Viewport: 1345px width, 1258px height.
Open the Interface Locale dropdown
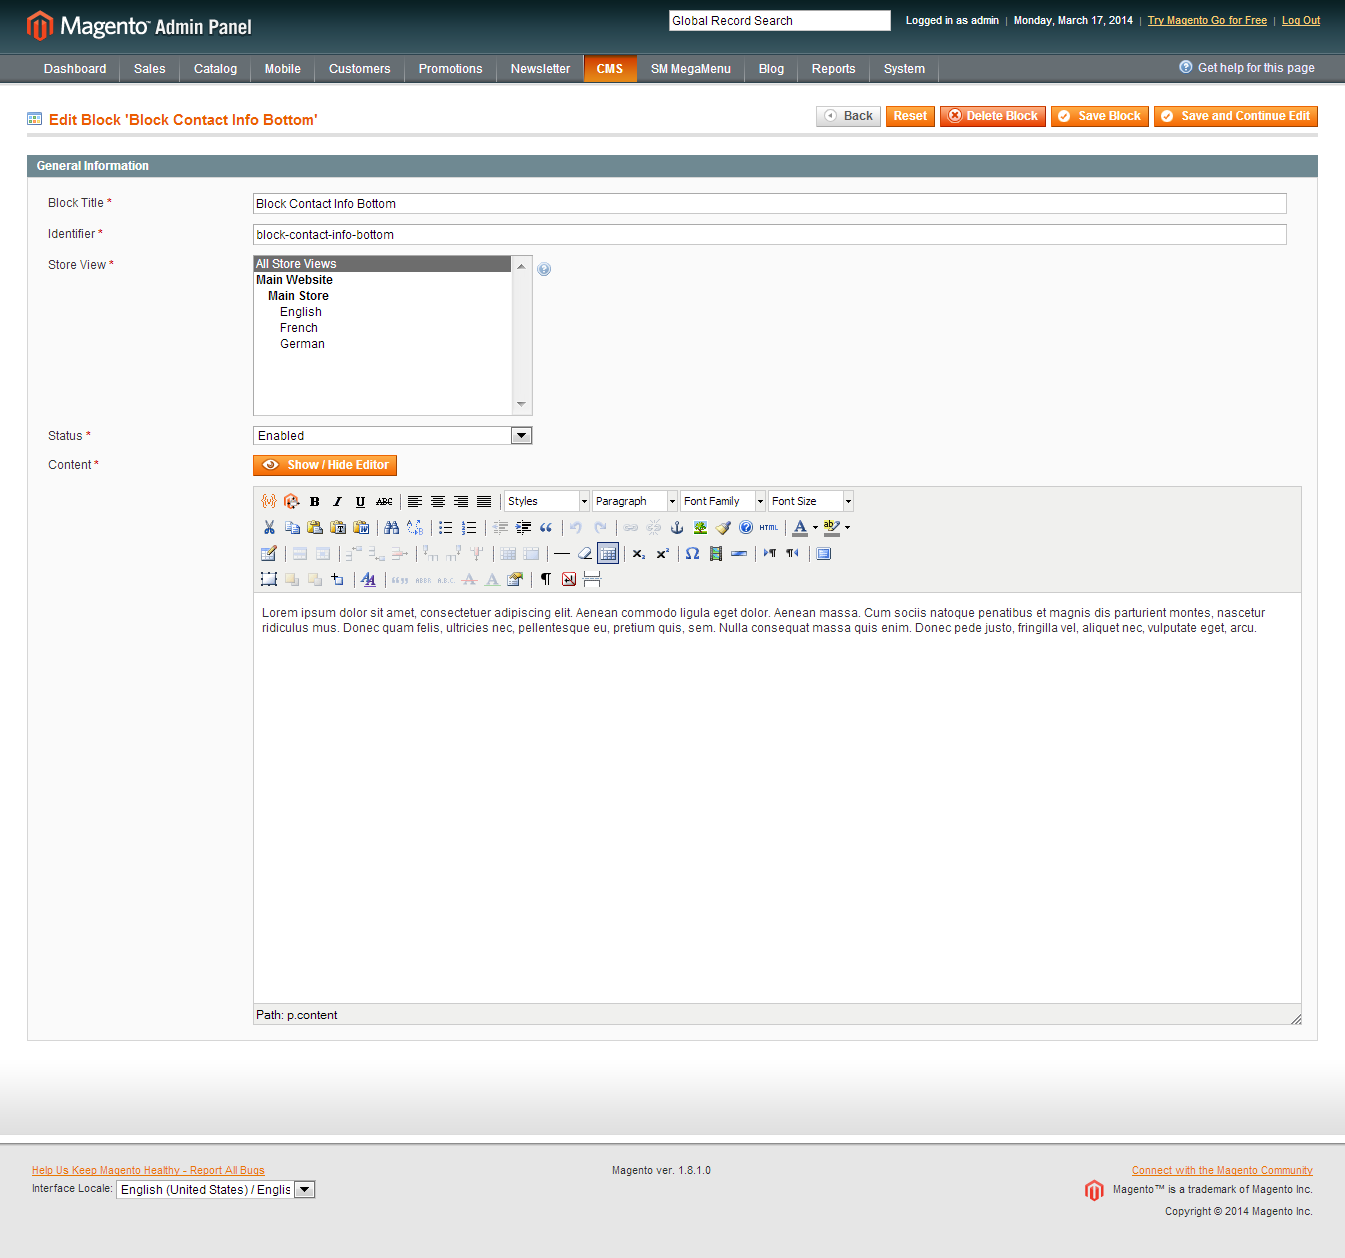click(x=216, y=1189)
